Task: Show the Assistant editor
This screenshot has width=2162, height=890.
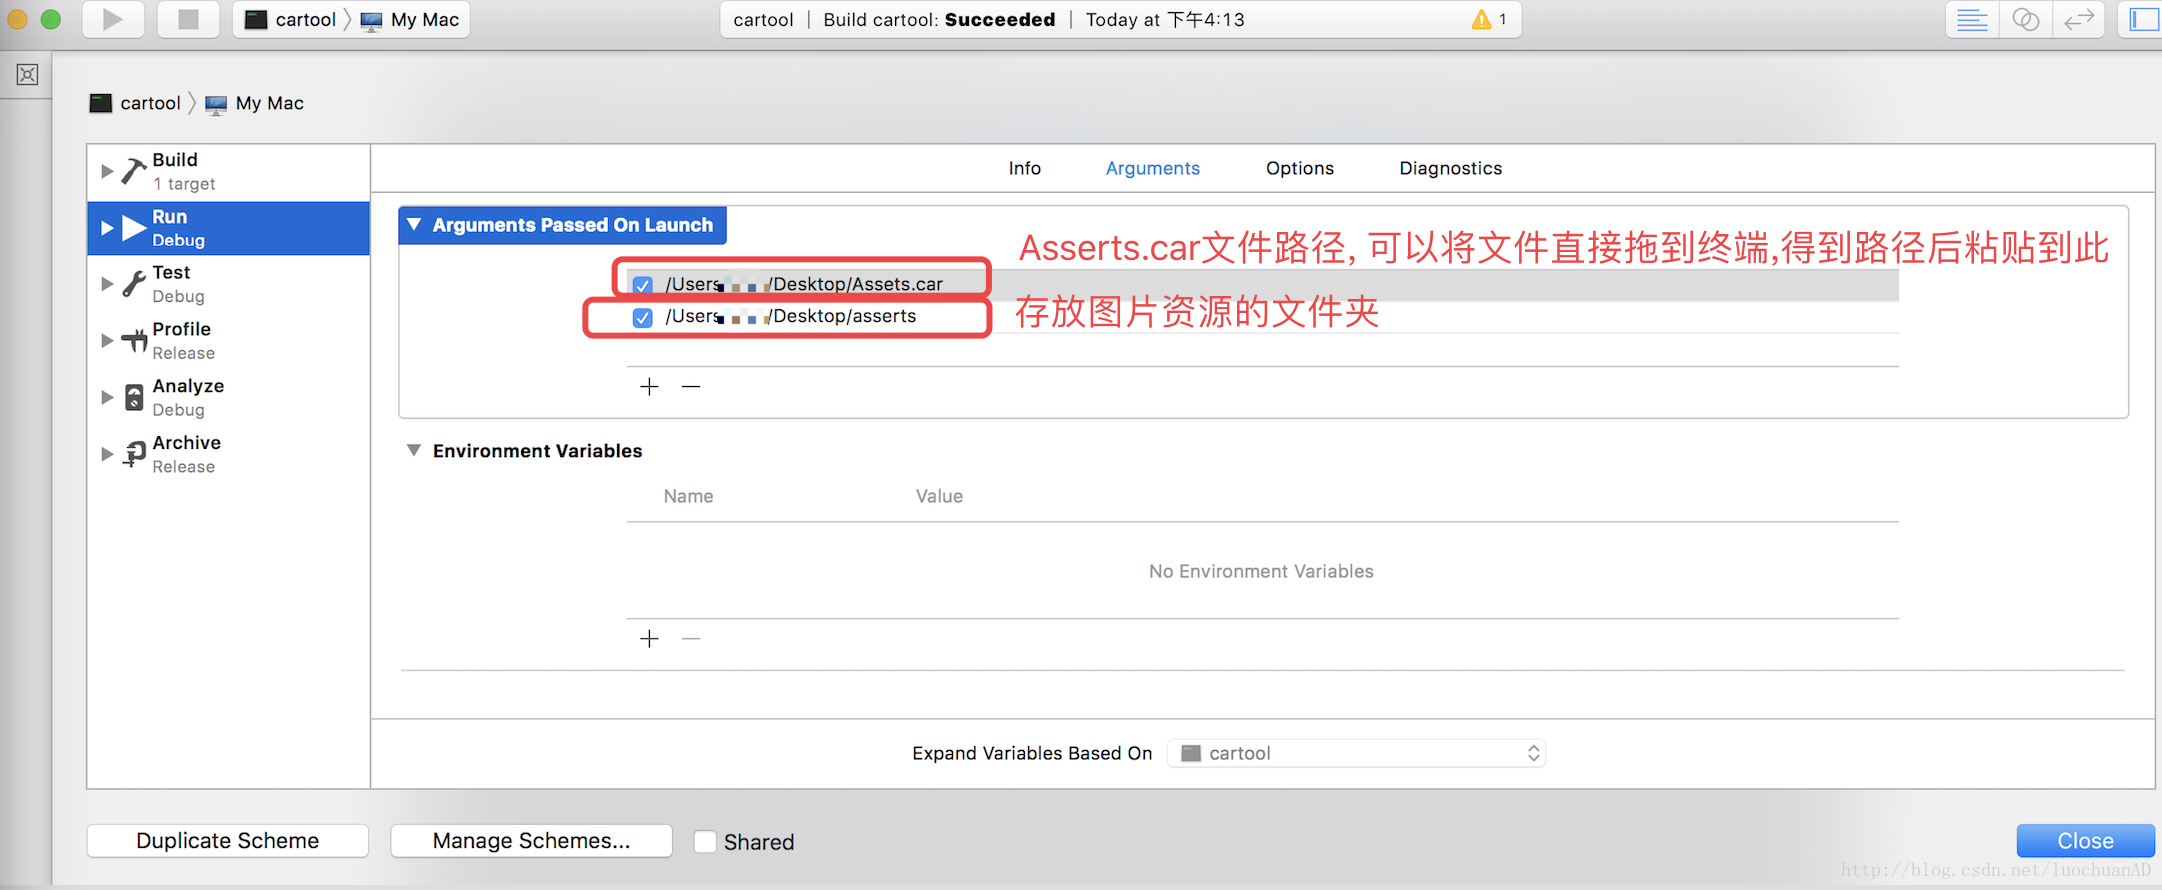Action: coord(2025,19)
